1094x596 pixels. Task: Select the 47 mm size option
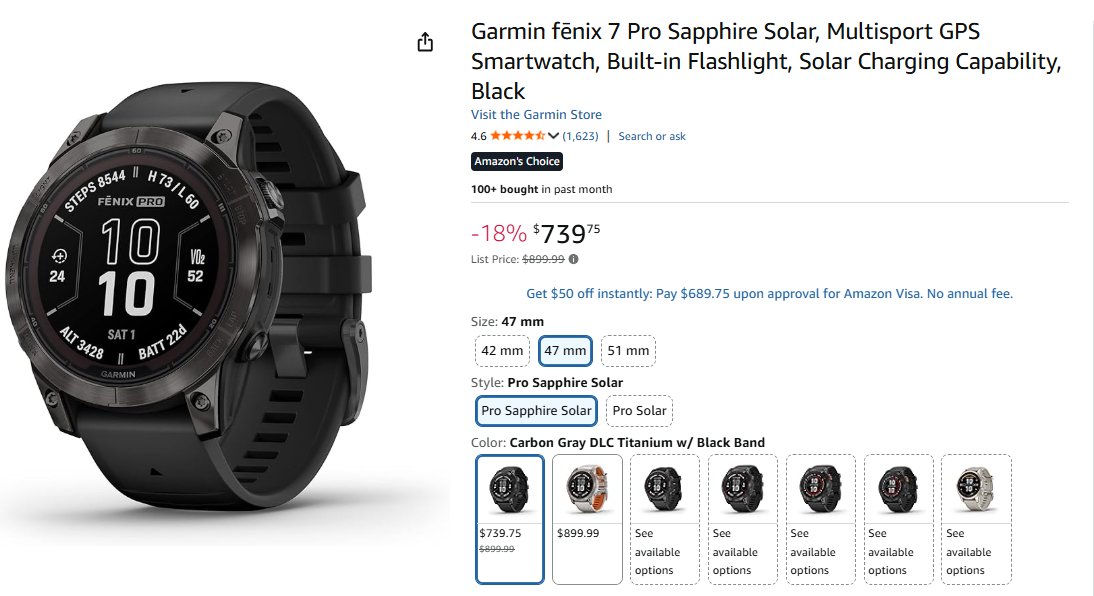pos(565,351)
